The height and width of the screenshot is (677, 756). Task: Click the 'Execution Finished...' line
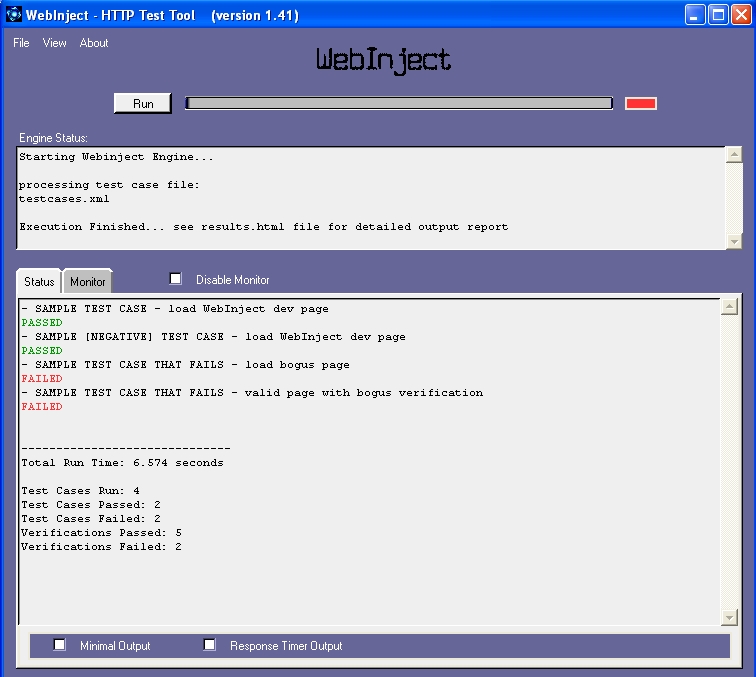tap(264, 227)
